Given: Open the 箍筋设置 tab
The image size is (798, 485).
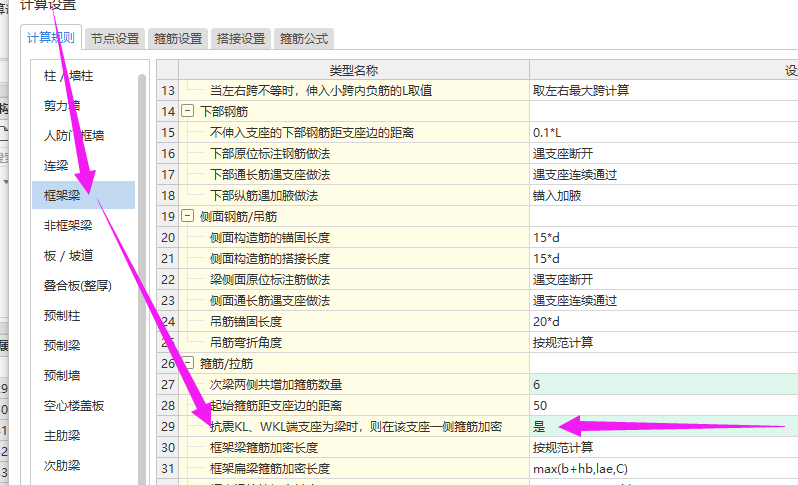Looking at the screenshot, I should 178,39.
